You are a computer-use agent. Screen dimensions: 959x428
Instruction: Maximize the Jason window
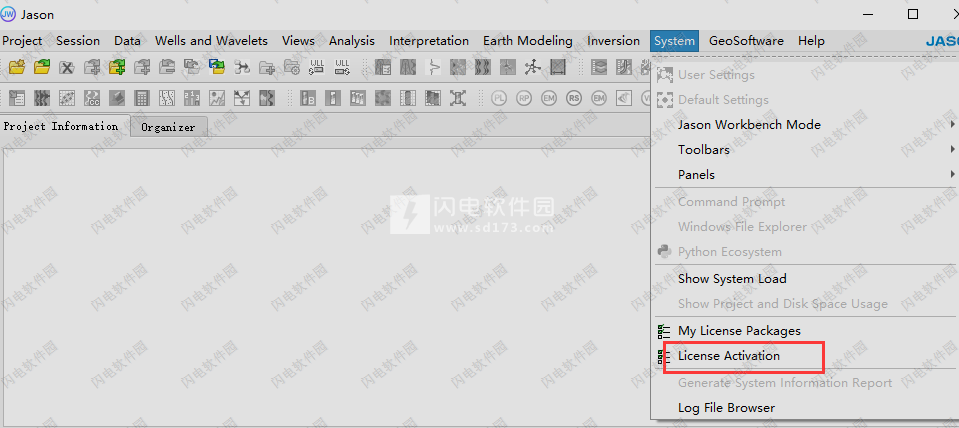[913, 14]
